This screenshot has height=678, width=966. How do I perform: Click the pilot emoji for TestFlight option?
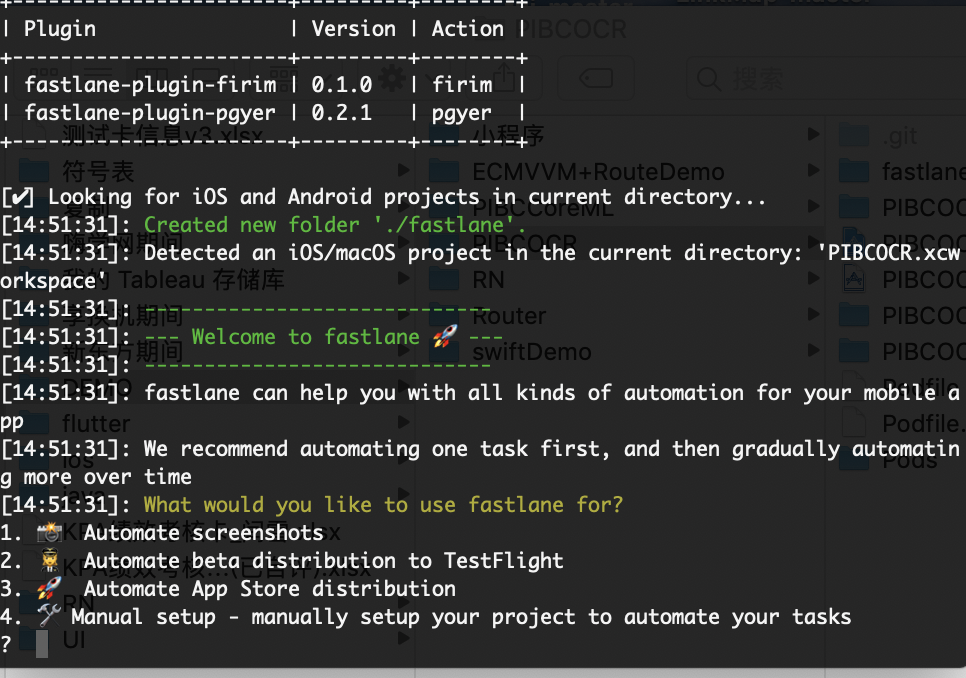pos(49,561)
